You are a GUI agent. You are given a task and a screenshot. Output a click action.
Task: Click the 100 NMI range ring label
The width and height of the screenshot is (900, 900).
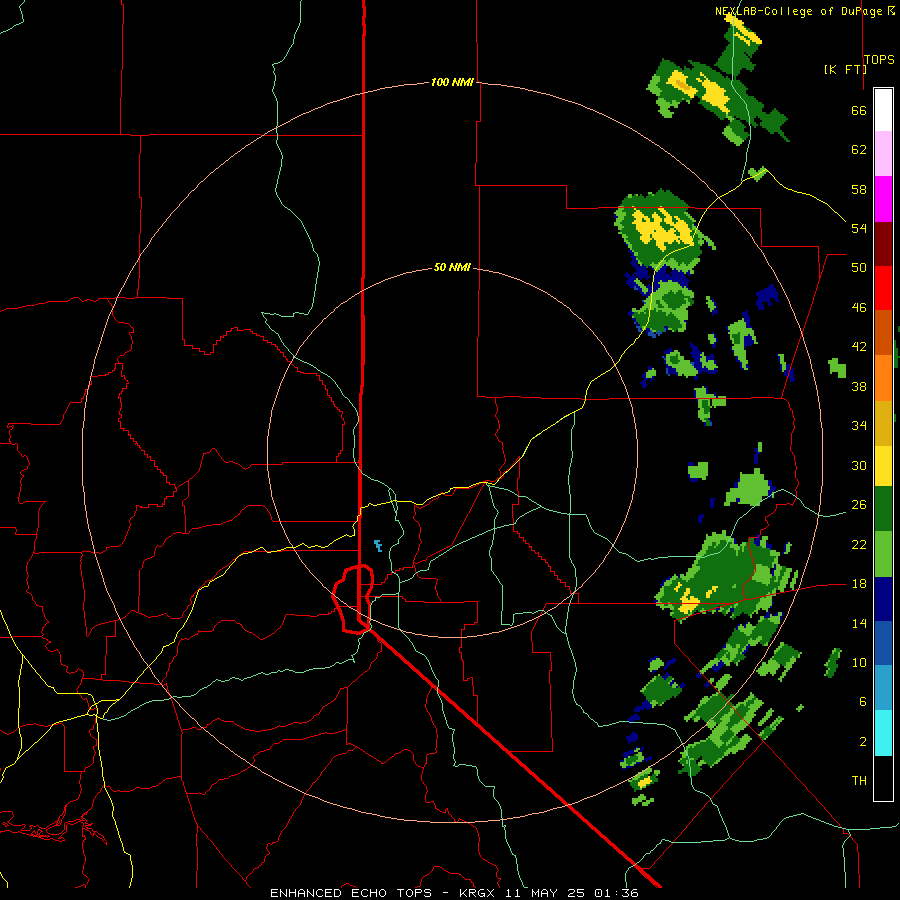click(x=452, y=83)
